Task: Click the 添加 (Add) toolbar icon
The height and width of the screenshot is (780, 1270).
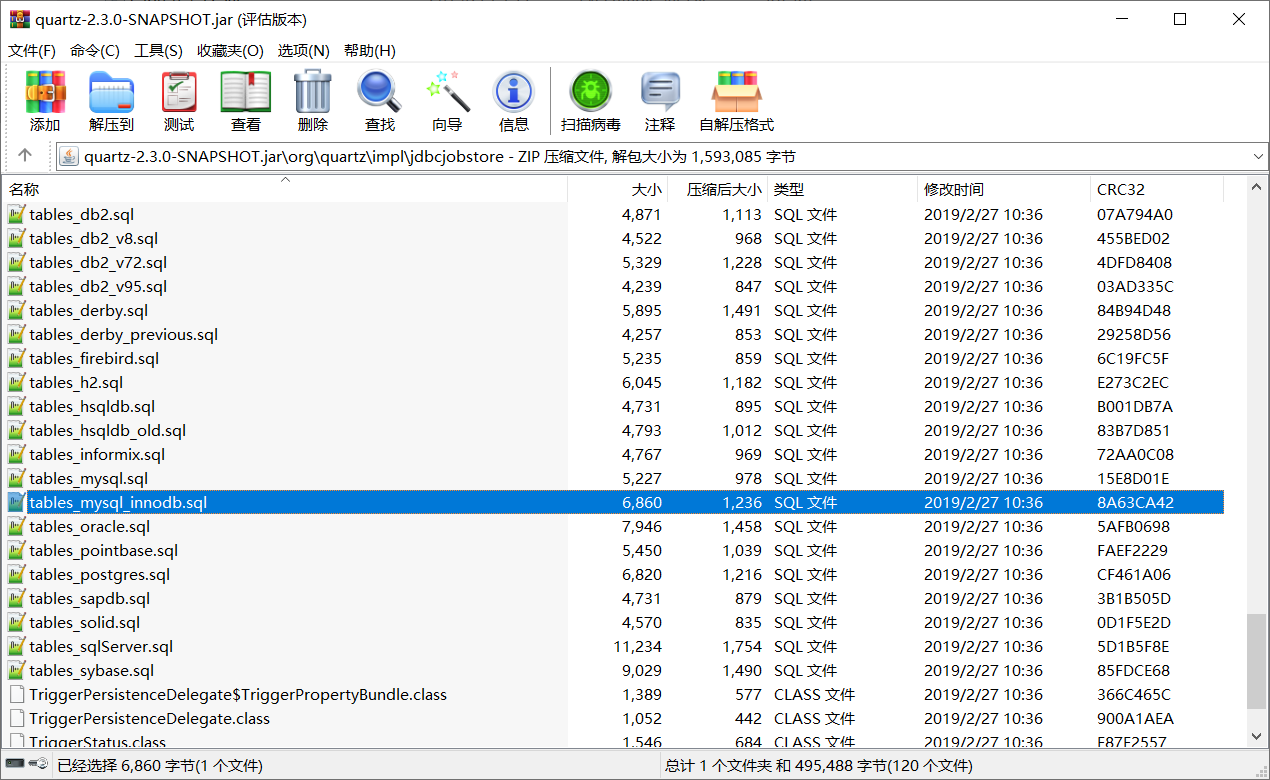Action: 44,100
